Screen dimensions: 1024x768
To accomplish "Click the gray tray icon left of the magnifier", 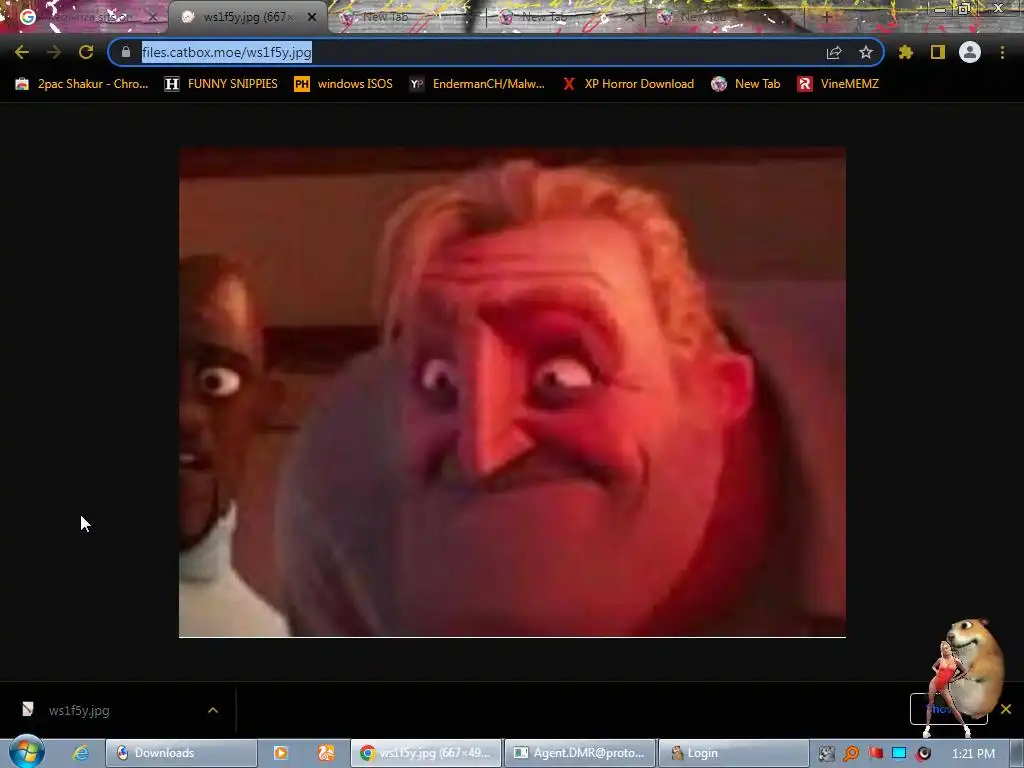I will point(827,754).
